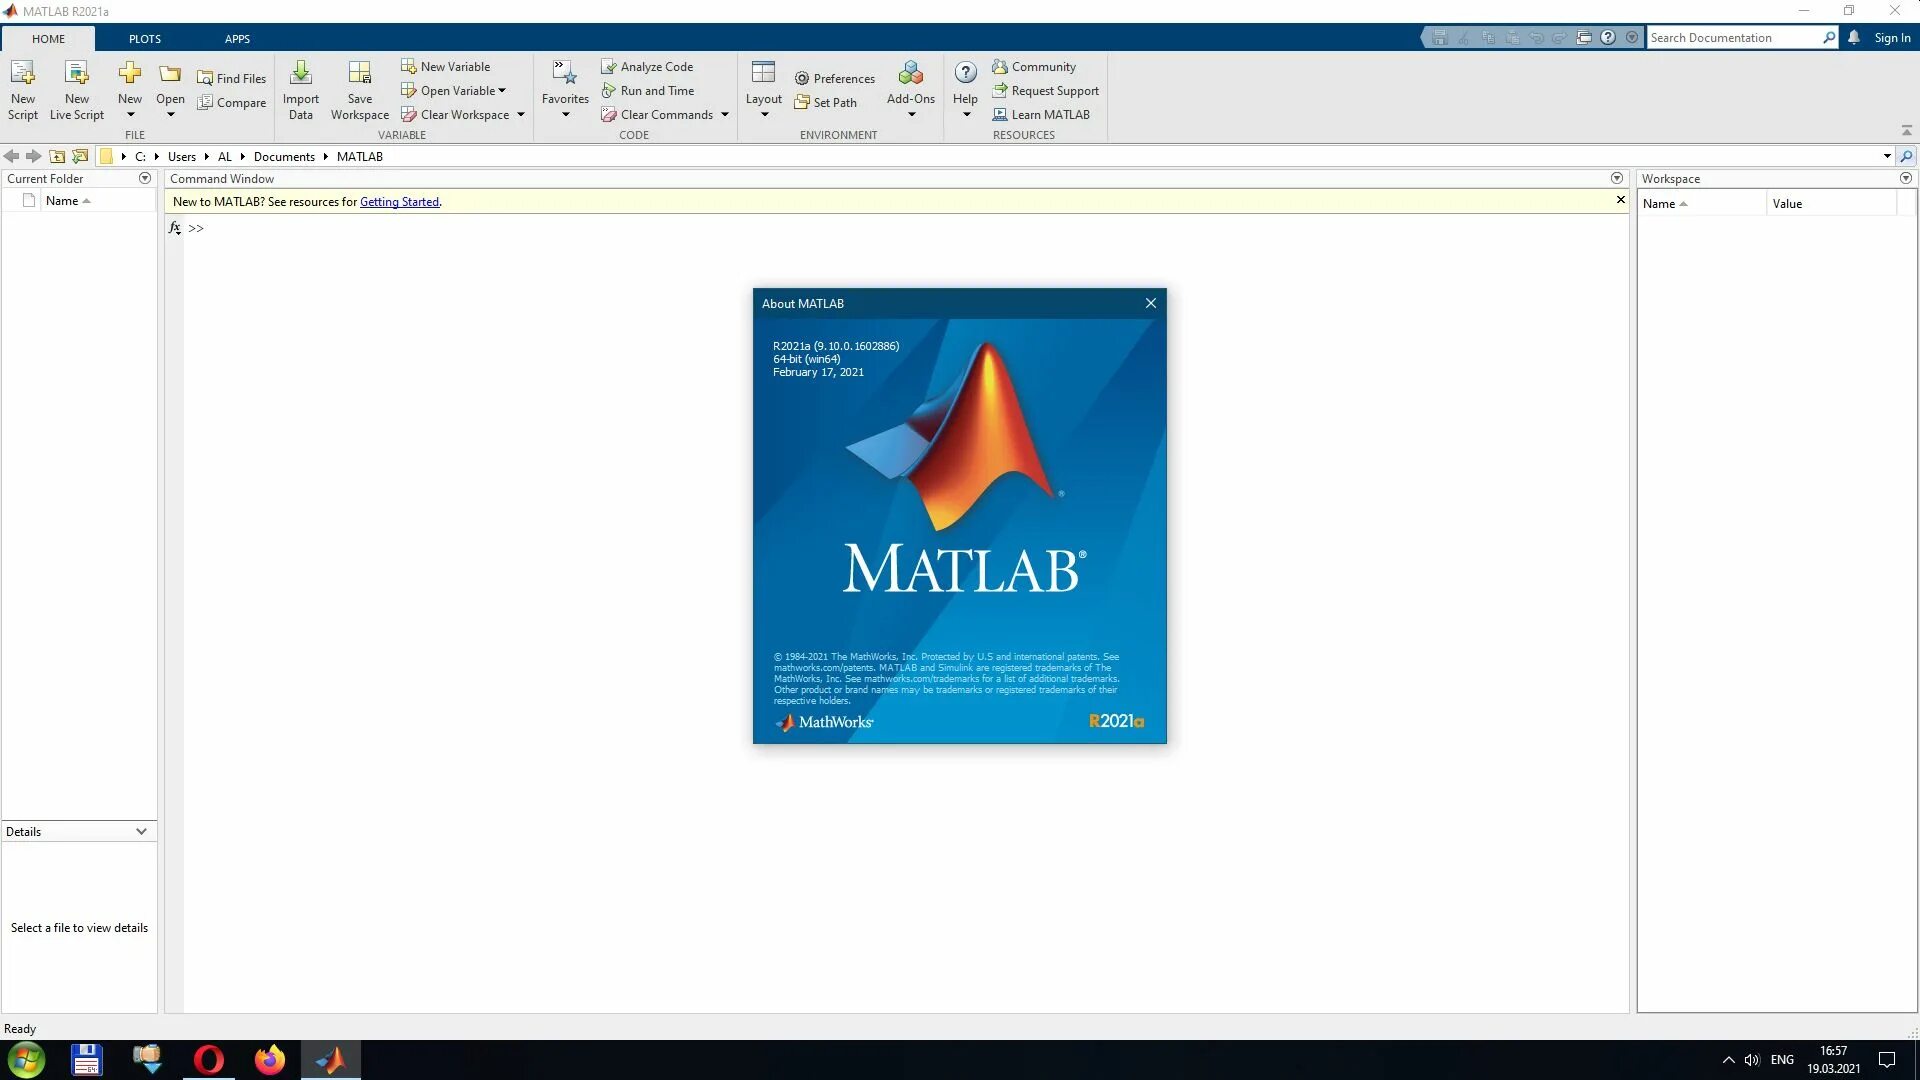1920x1080 pixels.
Task: Switch to the APPS tab
Action: [x=237, y=39]
